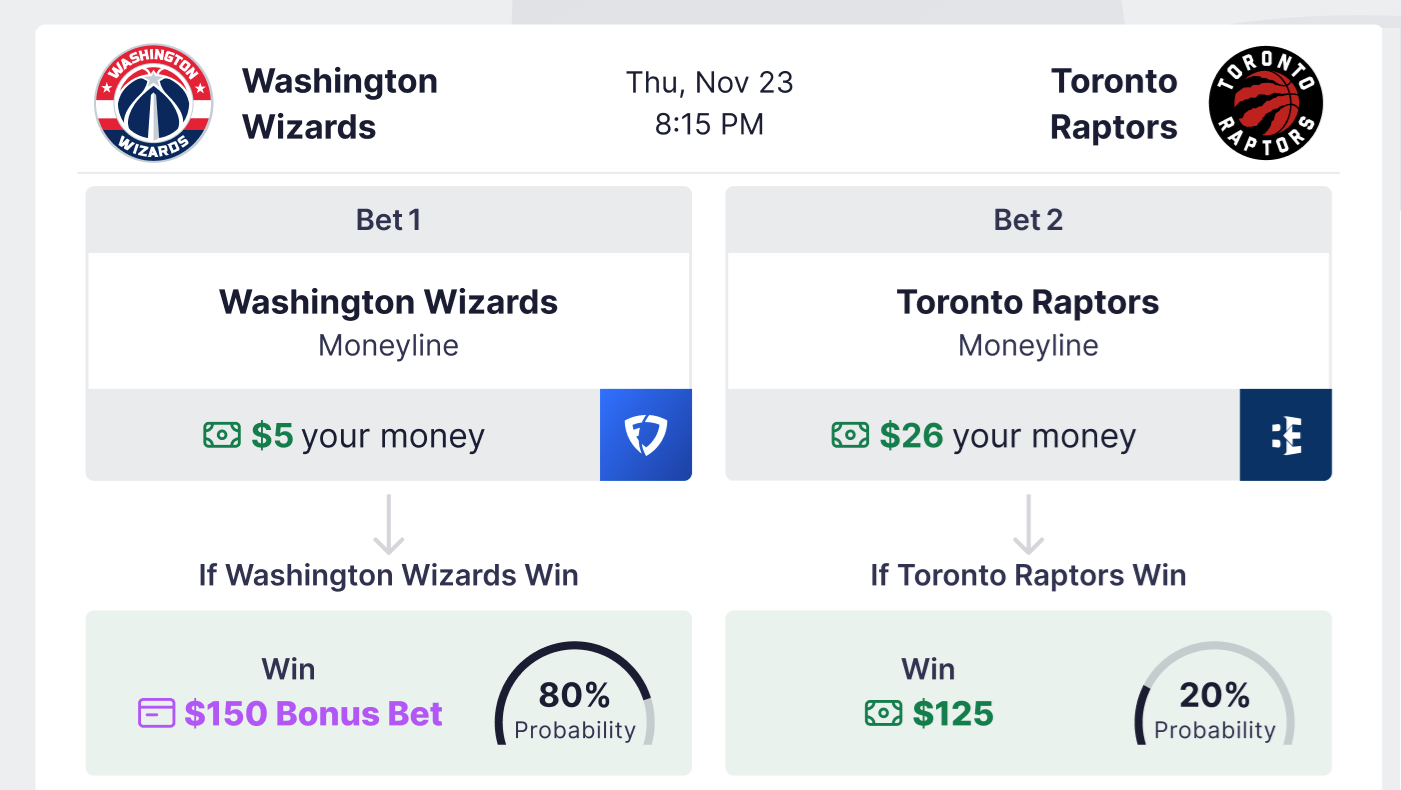
Task: Click the Washington Wizards Moneyline bet
Action: click(389, 321)
